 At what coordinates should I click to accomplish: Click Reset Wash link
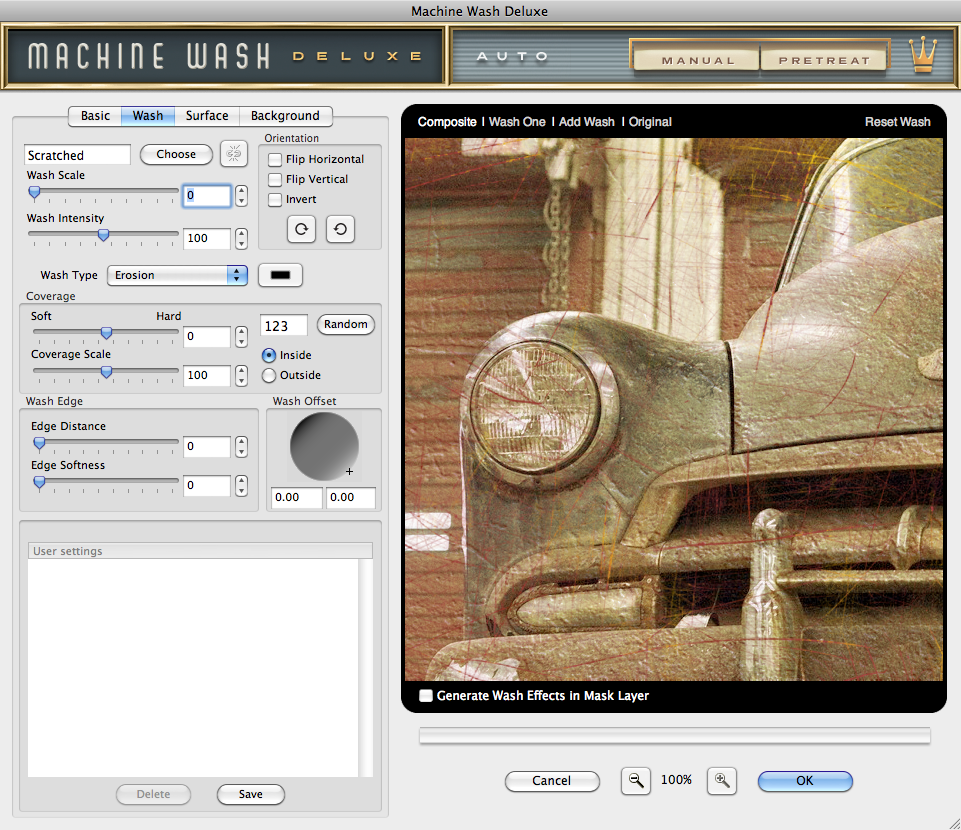[x=897, y=122]
